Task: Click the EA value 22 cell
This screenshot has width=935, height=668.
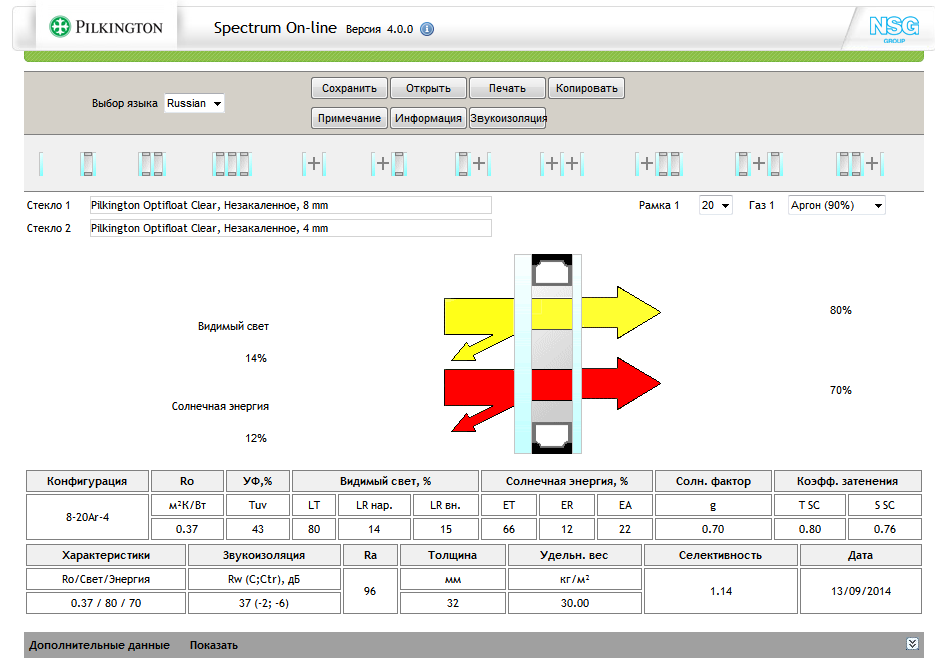Action: [625, 529]
